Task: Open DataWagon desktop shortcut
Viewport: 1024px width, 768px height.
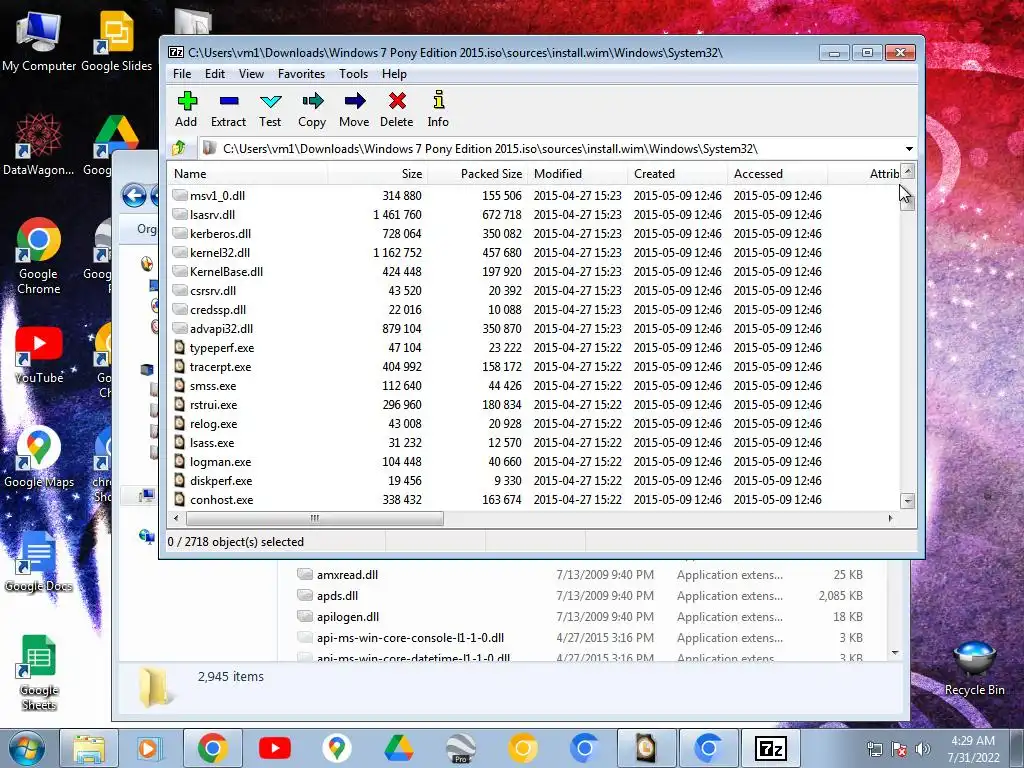Action: pos(39,145)
